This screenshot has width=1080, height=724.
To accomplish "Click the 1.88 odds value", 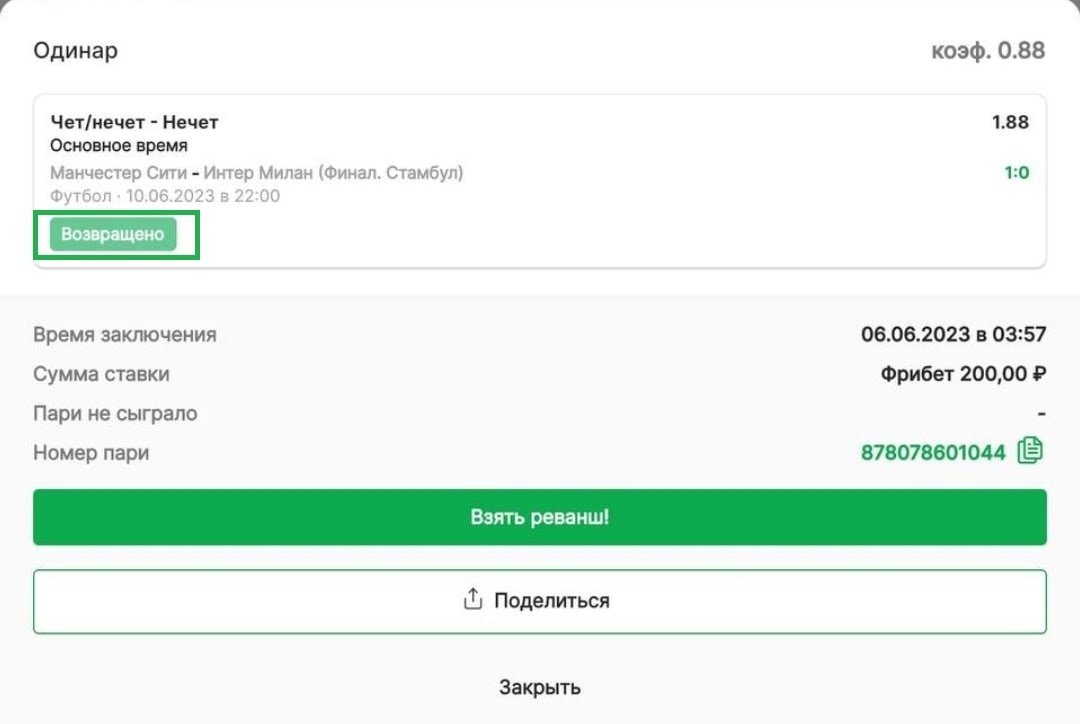I will click(1010, 122).
